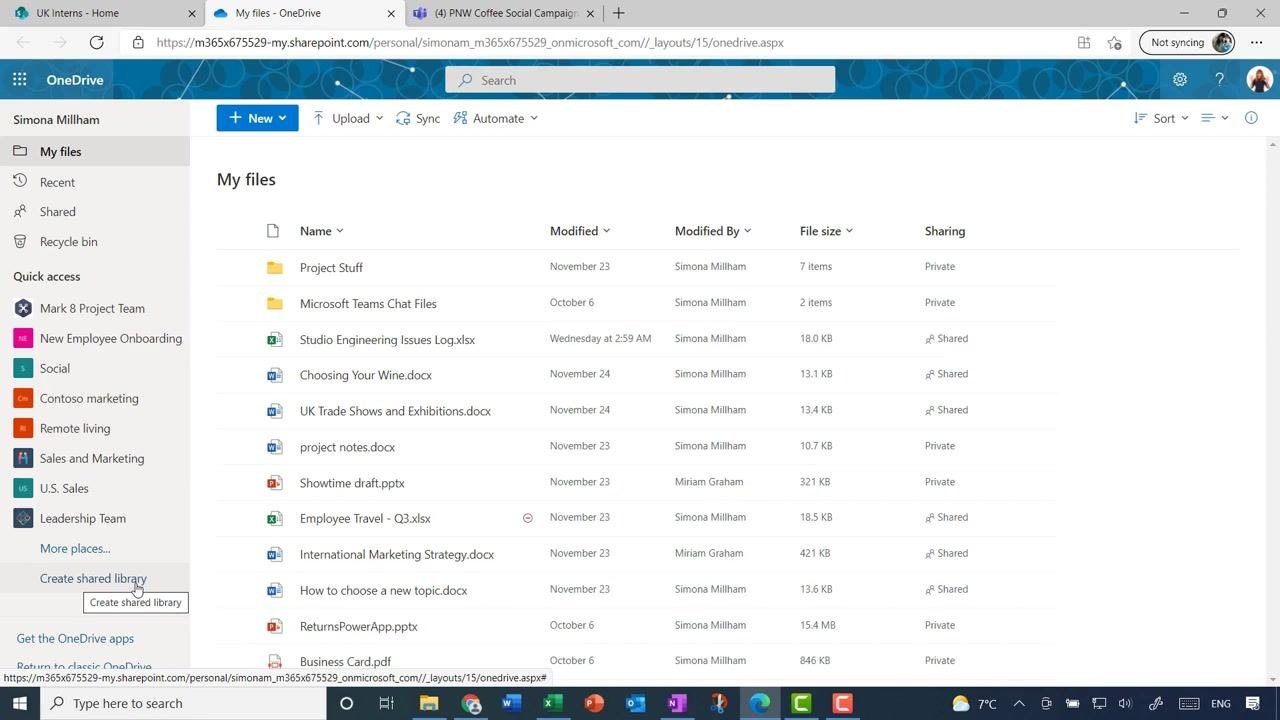The height and width of the screenshot is (720, 1280).
Task: Open OneNote from the taskbar
Action: (677, 703)
